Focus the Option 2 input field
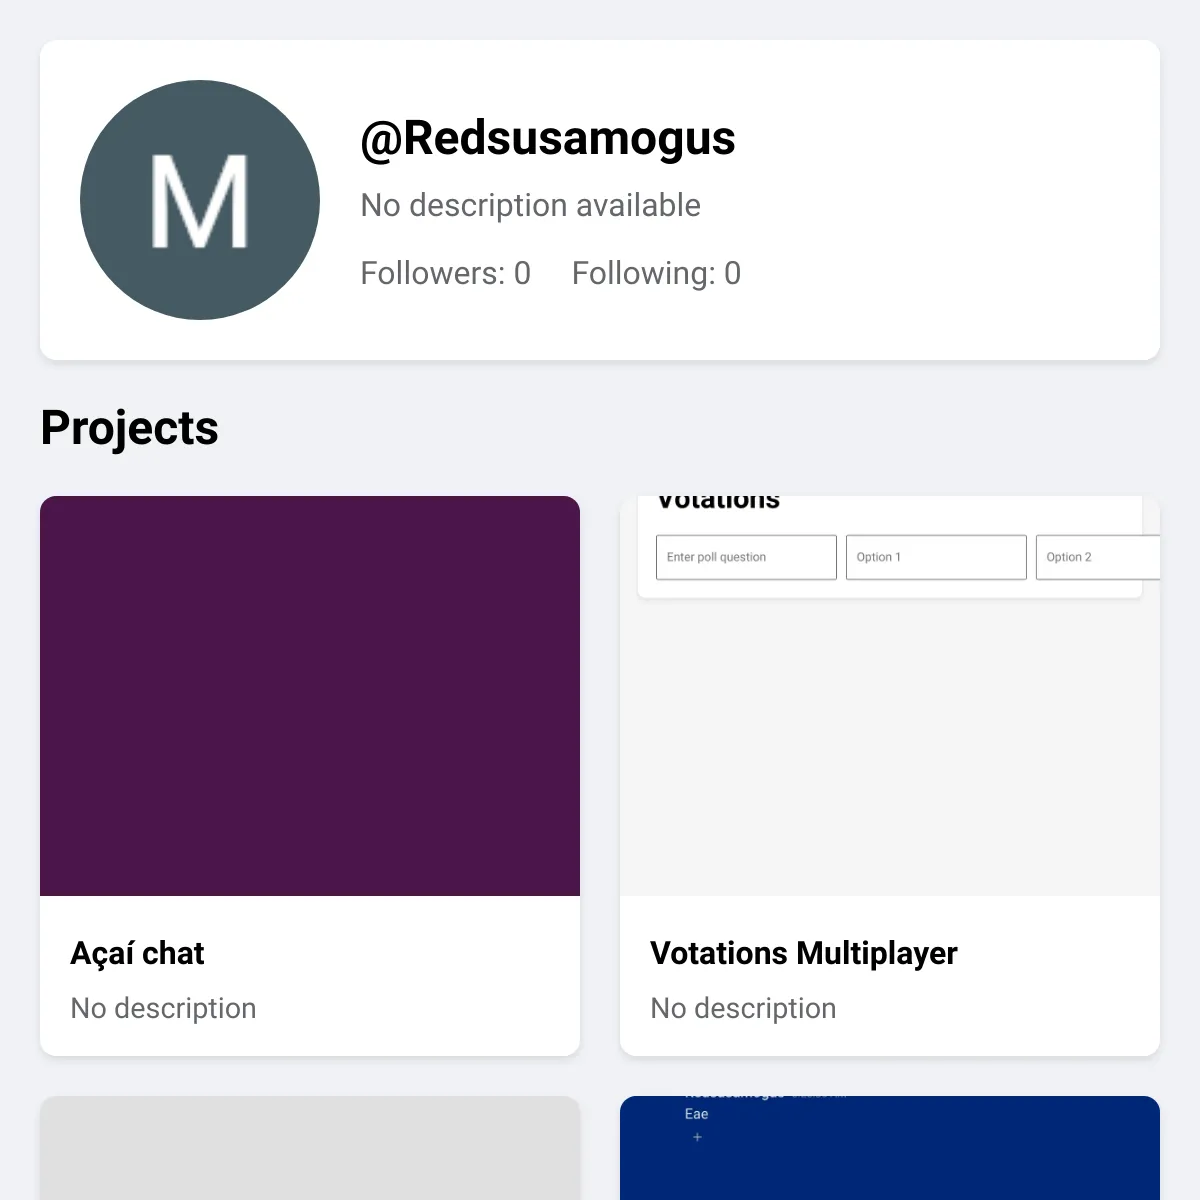 (1098, 557)
